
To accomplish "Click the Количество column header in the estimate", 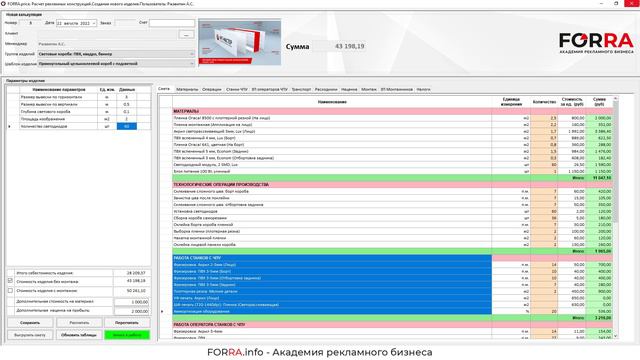I will (x=544, y=102).
